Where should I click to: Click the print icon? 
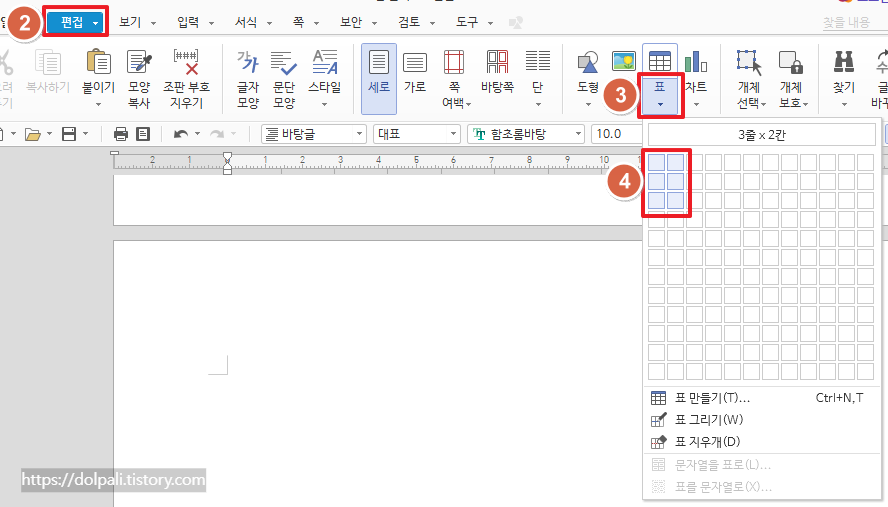(121, 134)
